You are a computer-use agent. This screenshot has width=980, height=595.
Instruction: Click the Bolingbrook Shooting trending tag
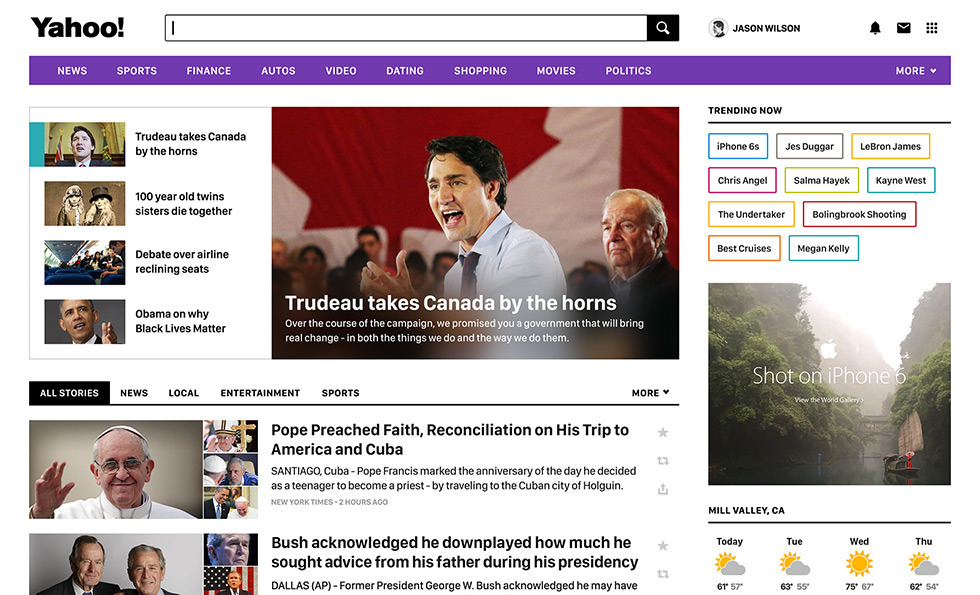(859, 214)
